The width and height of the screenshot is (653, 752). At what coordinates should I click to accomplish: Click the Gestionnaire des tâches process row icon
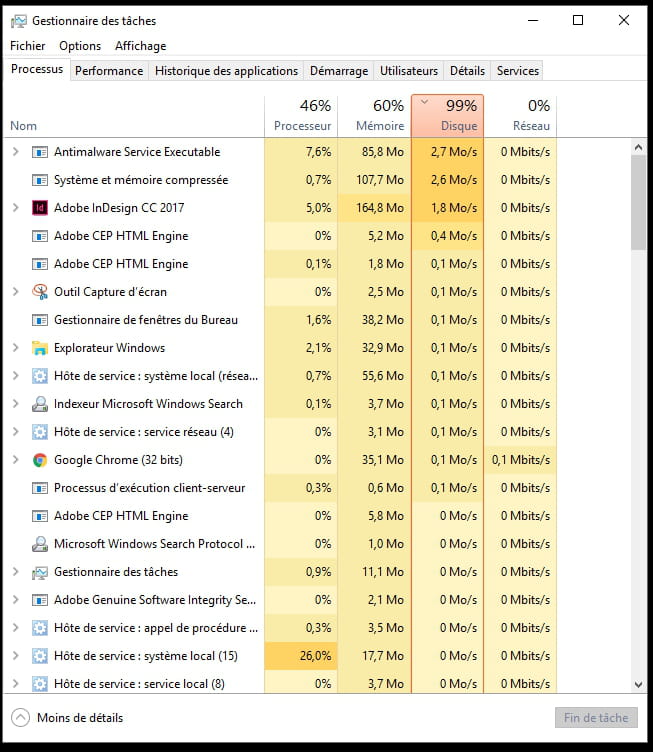click(40, 572)
